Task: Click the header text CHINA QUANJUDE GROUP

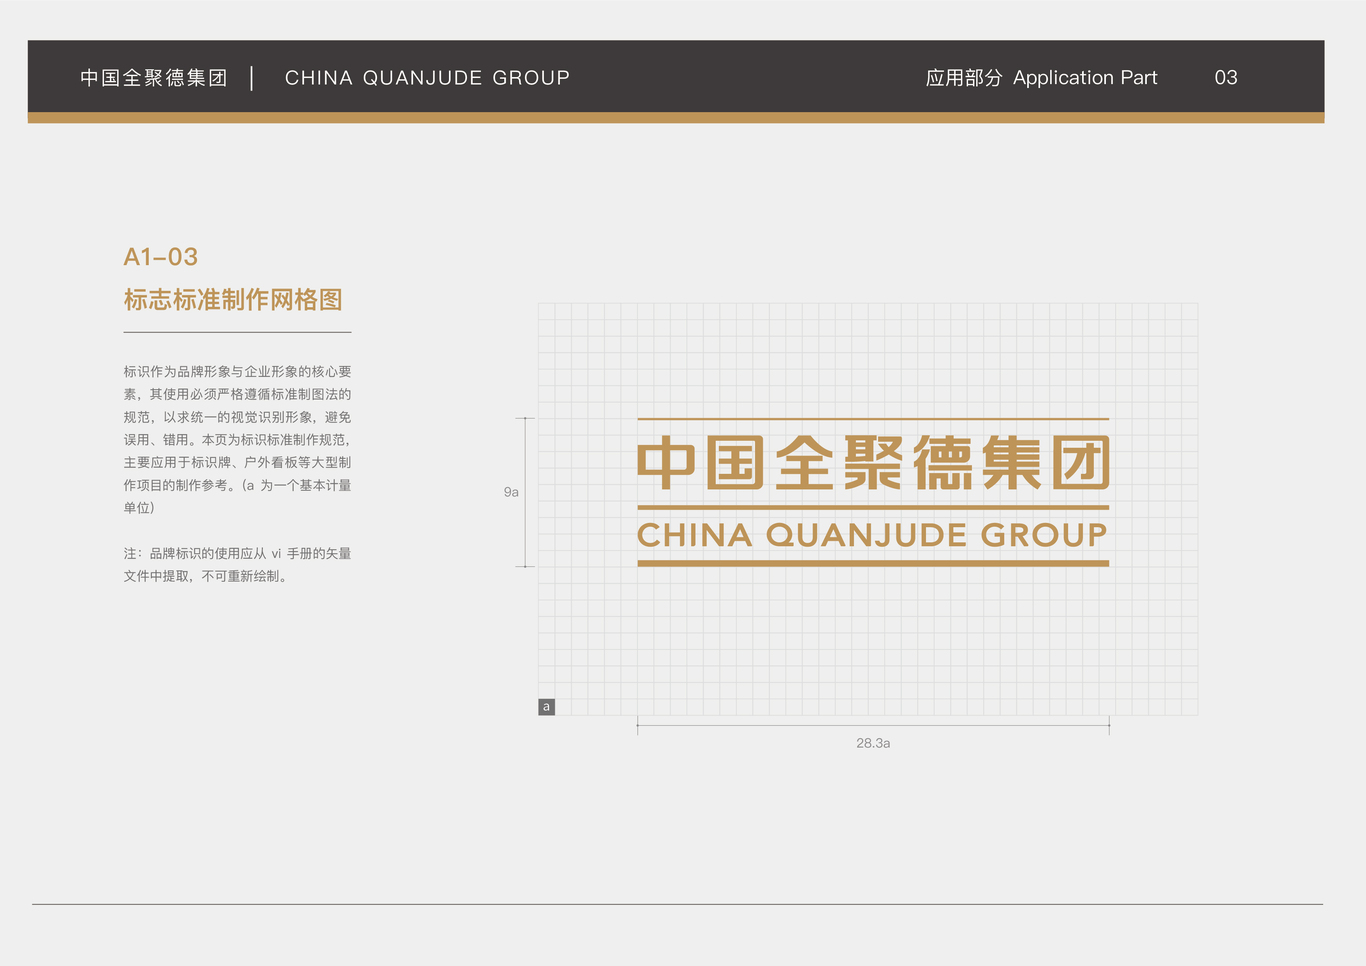Action: pyautogui.click(x=427, y=78)
